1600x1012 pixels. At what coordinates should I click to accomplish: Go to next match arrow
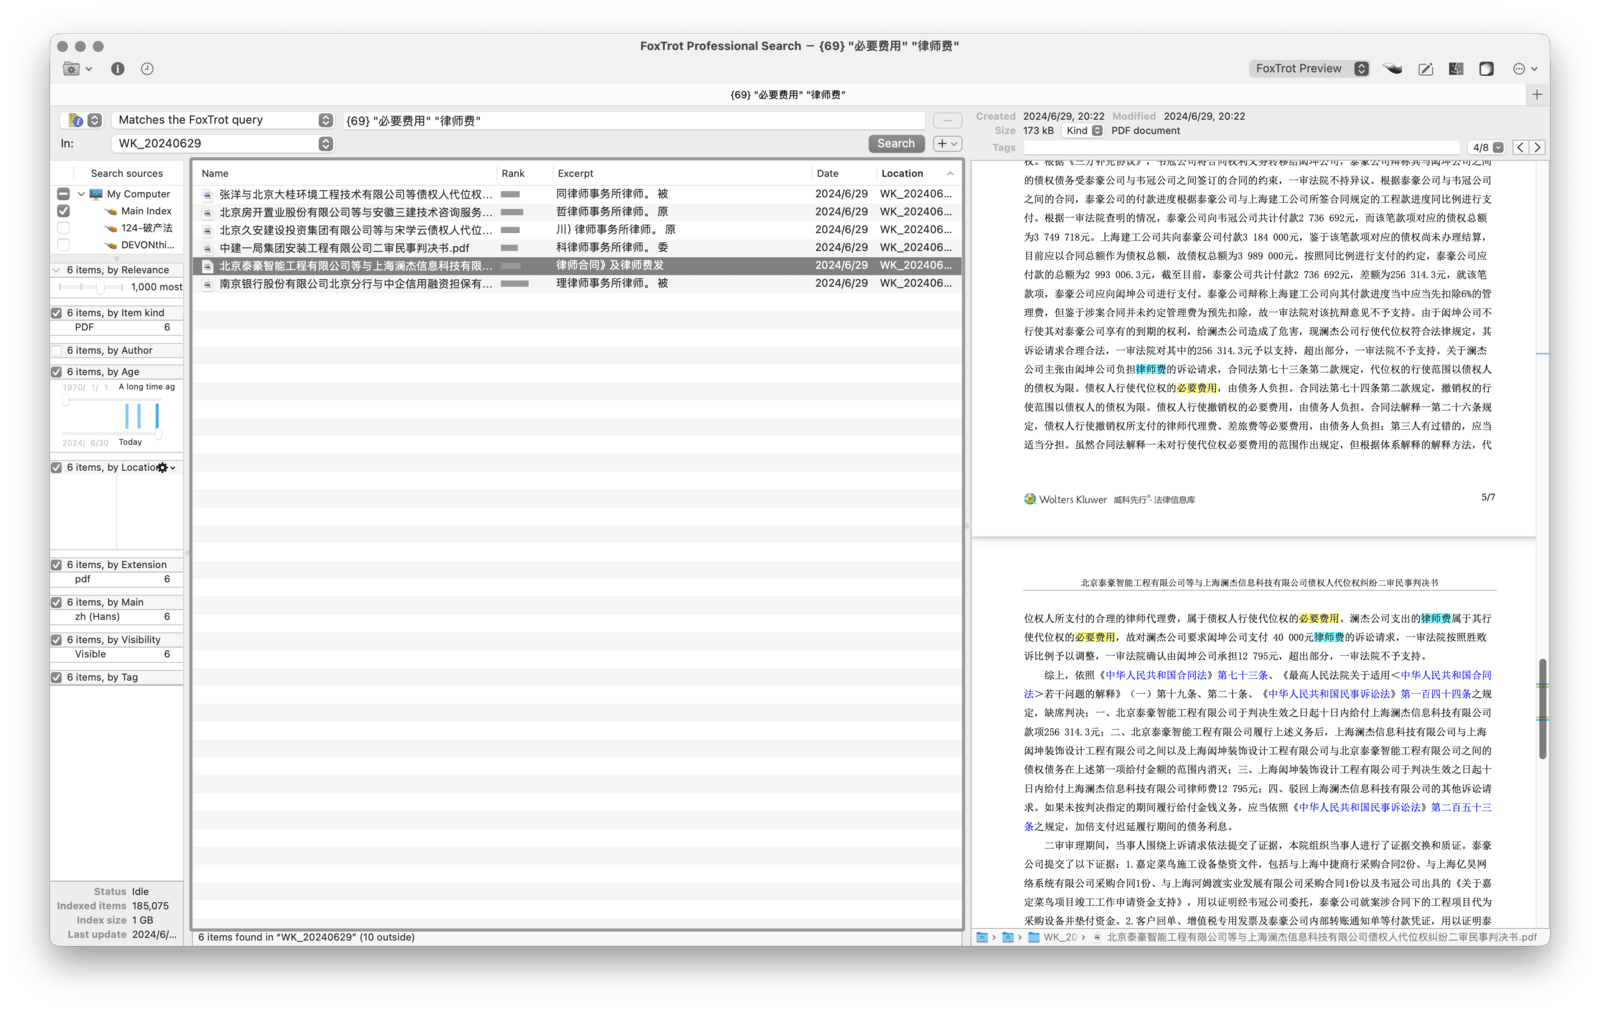click(1538, 147)
